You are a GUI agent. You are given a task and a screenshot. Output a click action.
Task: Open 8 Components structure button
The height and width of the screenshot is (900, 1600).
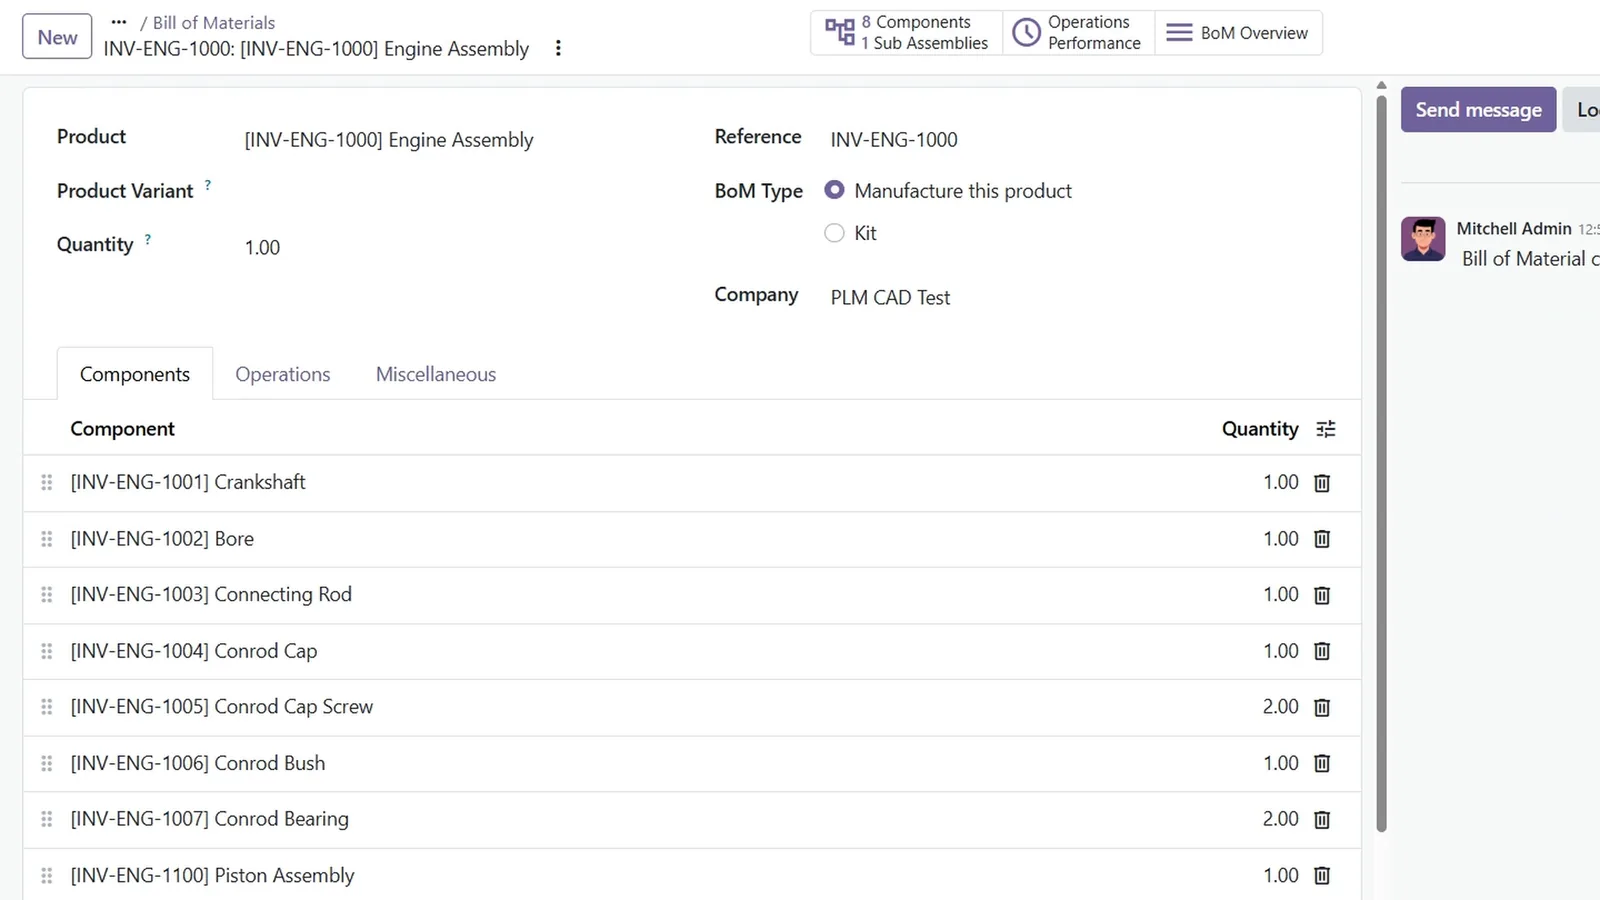click(x=906, y=33)
